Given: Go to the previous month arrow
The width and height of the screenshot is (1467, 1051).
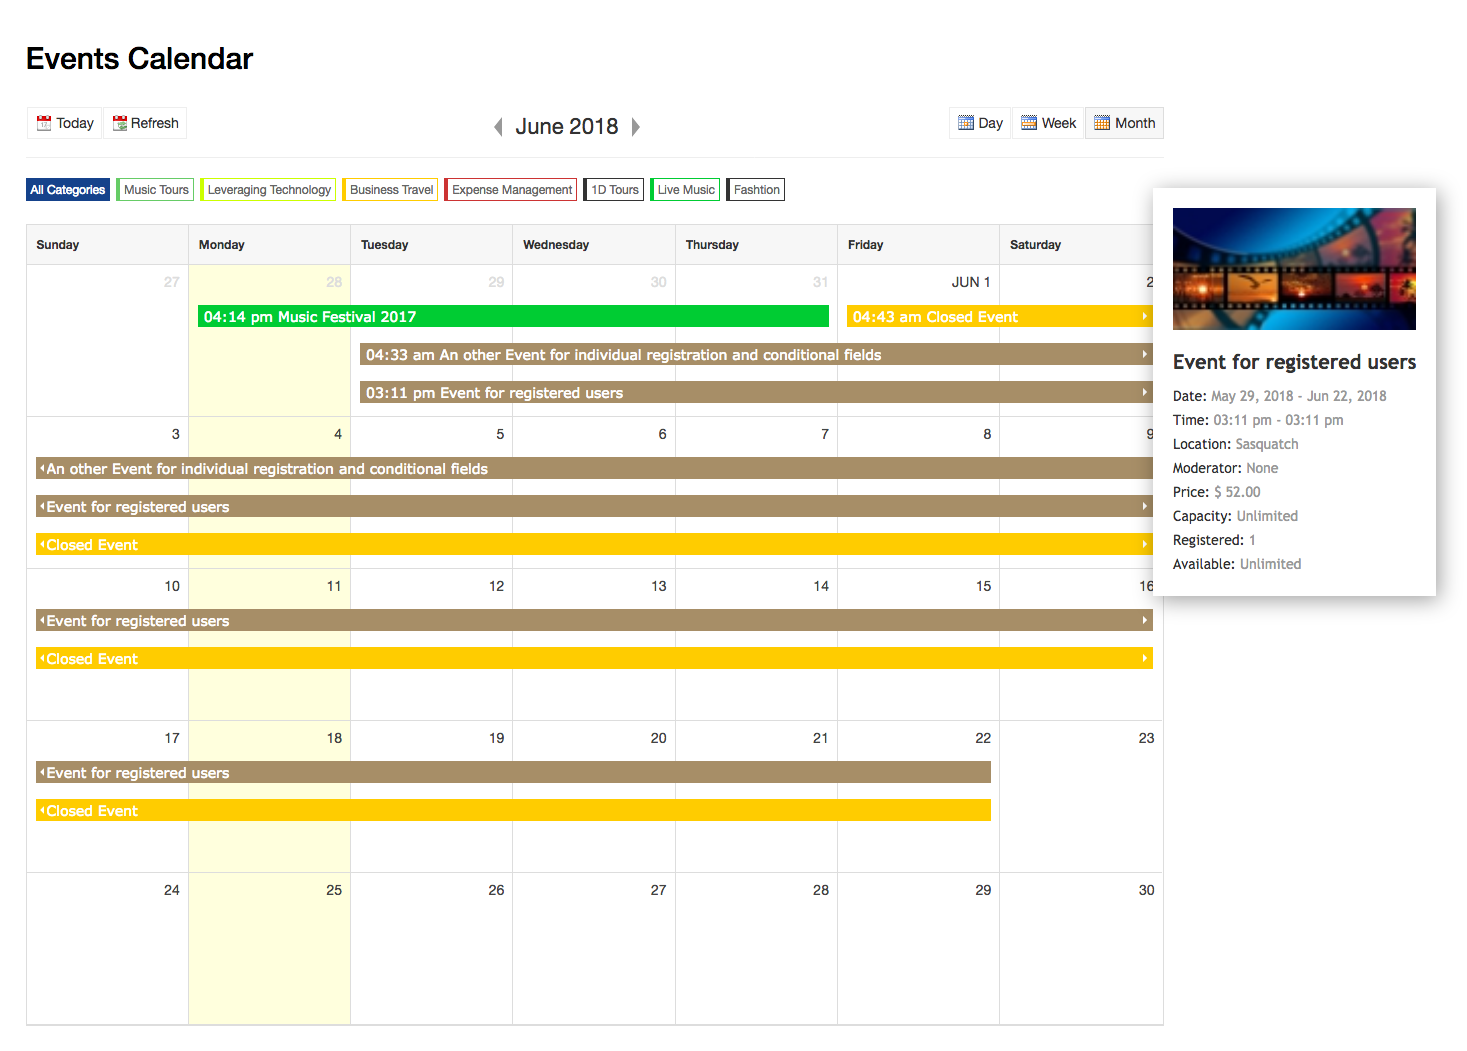Looking at the screenshot, I should pyautogui.click(x=498, y=127).
